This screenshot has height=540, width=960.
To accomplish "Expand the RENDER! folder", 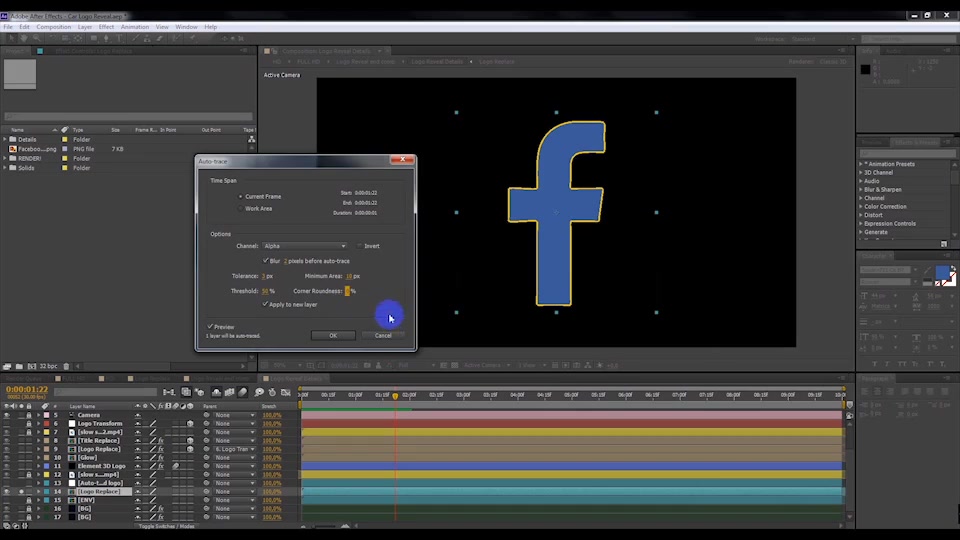I will 6,159.
